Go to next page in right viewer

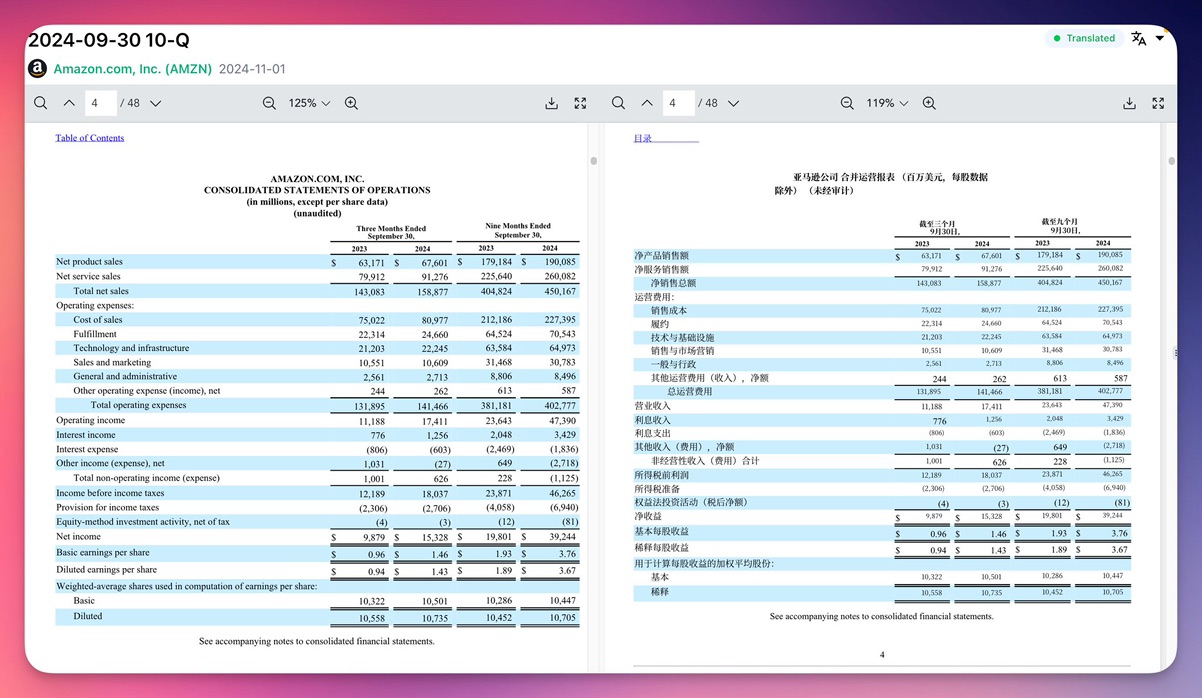click(733, 103)
